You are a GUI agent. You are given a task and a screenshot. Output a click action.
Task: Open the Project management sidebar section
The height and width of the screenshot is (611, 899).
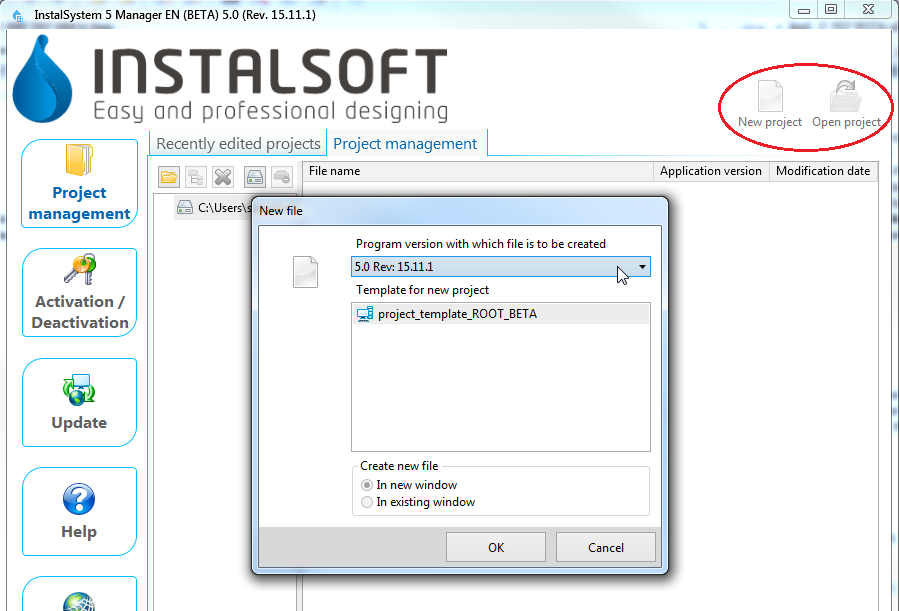[x=79, y=184]
